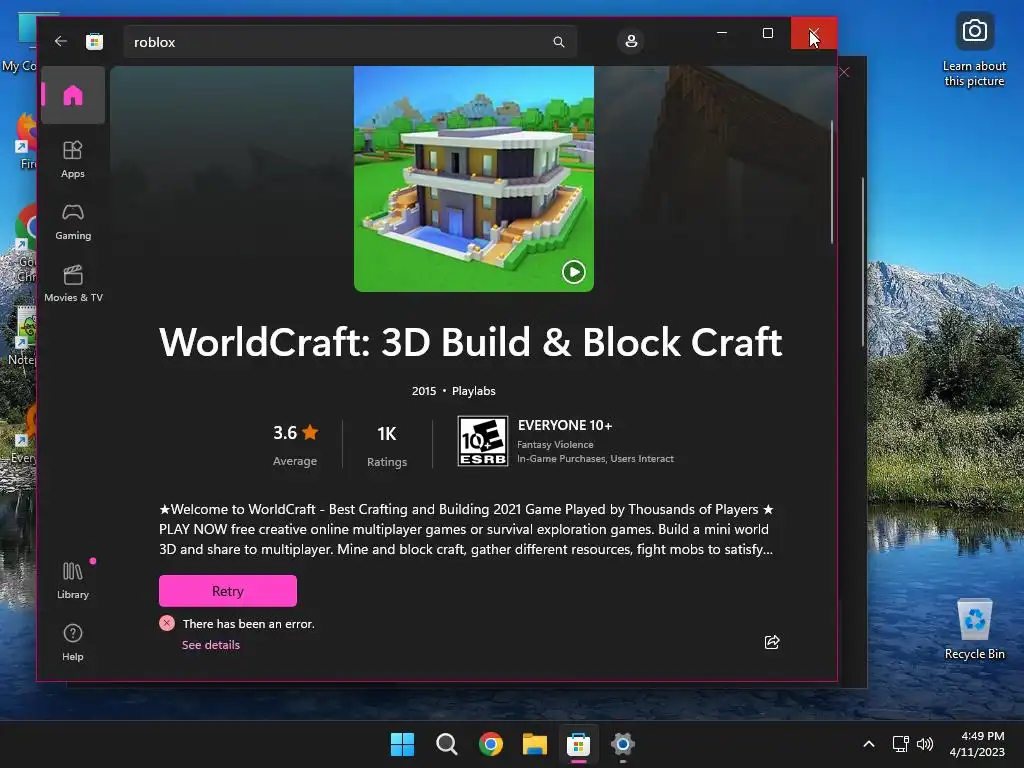The width and height of the screenshot is (1024, 768).
Task: Click the search magnifier icon
Action: point(558,42)
